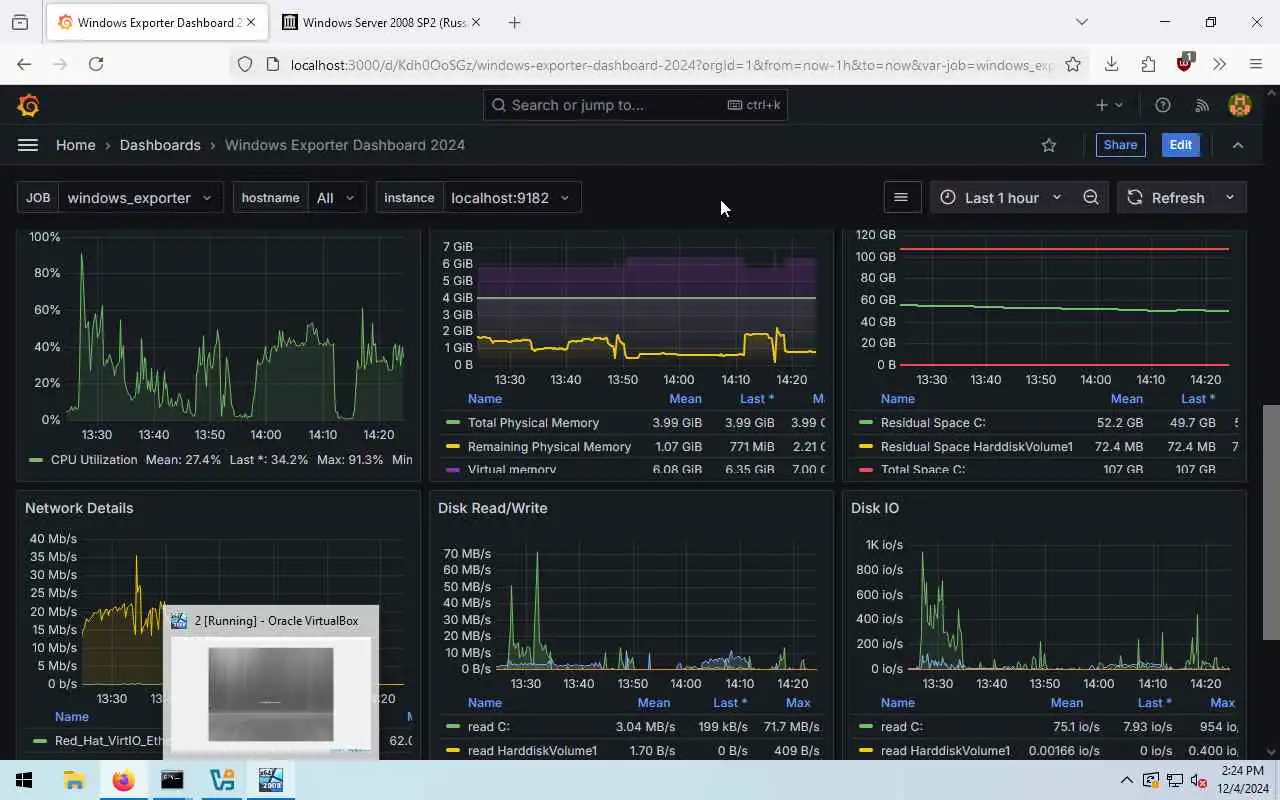The width and height of the screenshot is (1280, 800).
Task: Expand the refresh interval dropdown arrow
Action: 1230,198
